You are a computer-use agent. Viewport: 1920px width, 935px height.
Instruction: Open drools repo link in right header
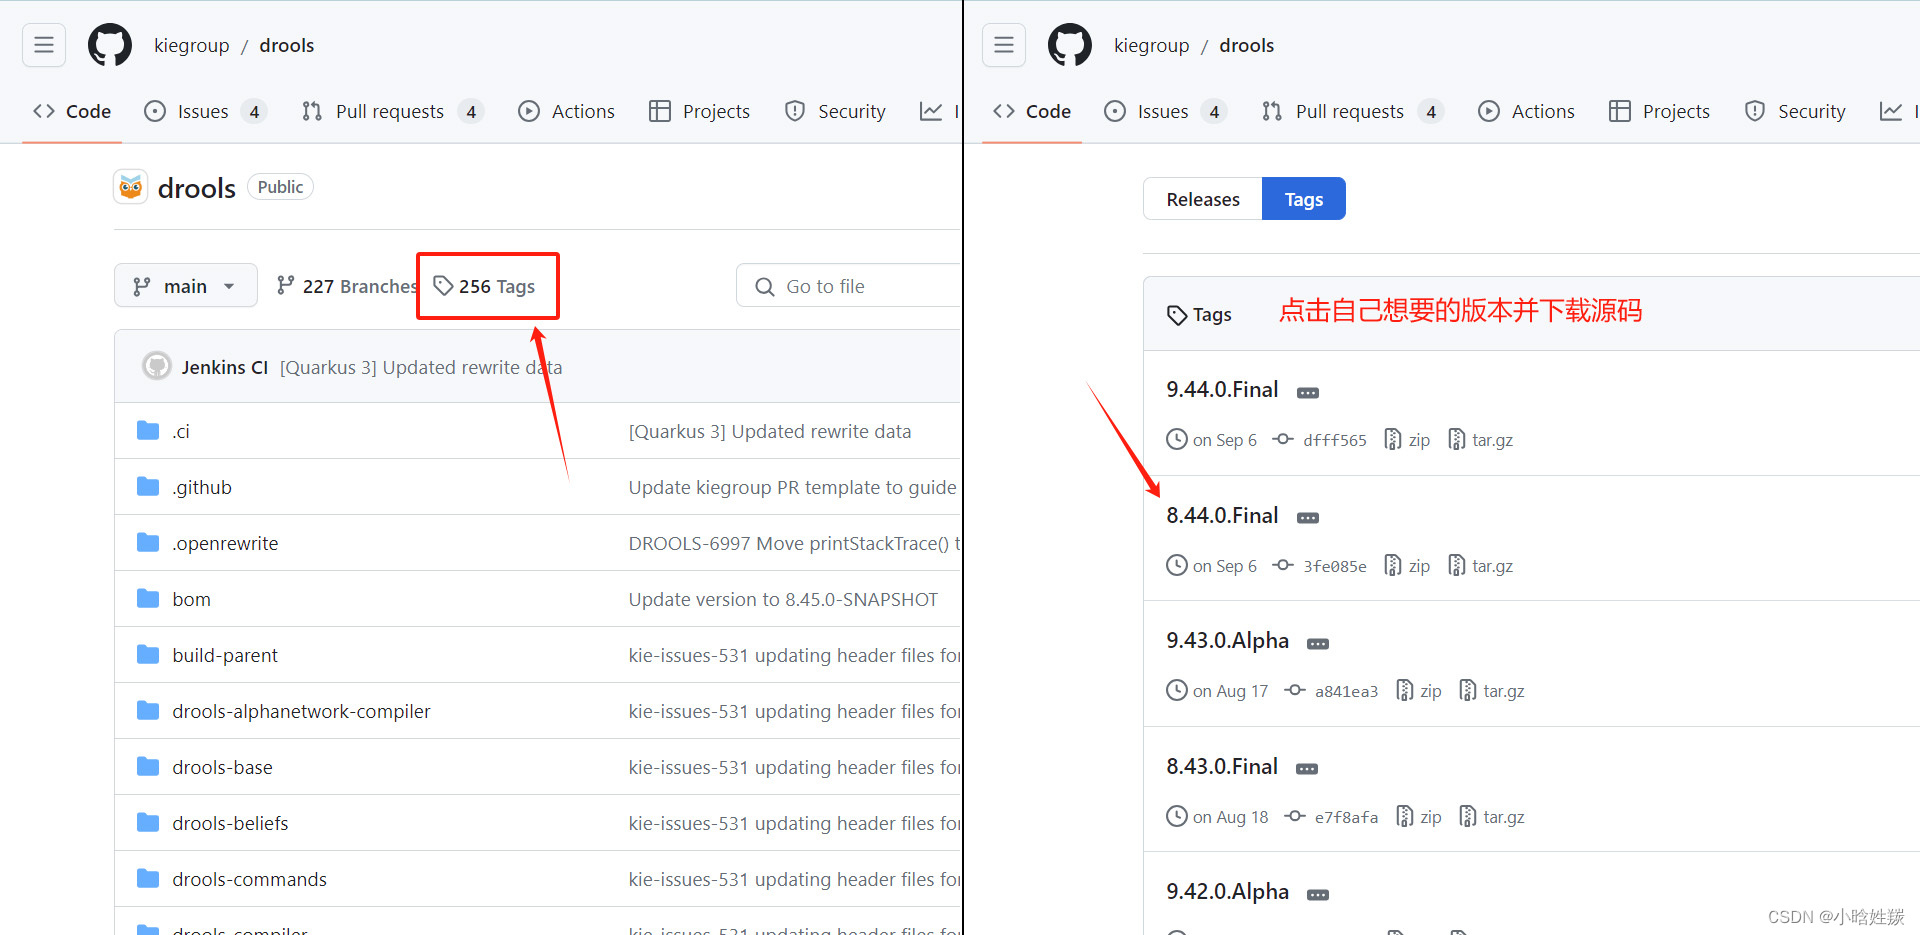(1247, 45)
